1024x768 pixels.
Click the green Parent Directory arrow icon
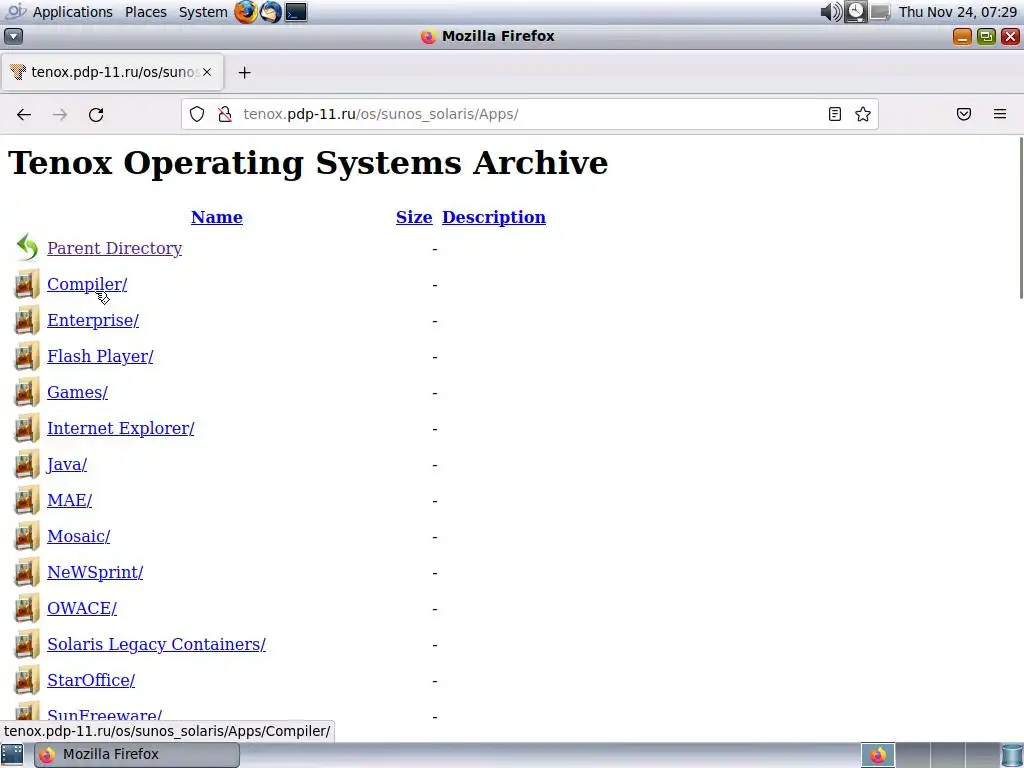27,248
